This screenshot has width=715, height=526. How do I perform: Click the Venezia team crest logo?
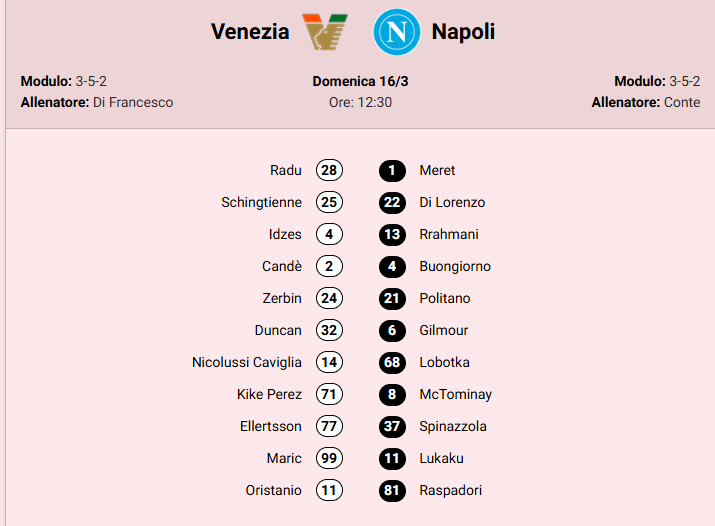click(325, 32)
